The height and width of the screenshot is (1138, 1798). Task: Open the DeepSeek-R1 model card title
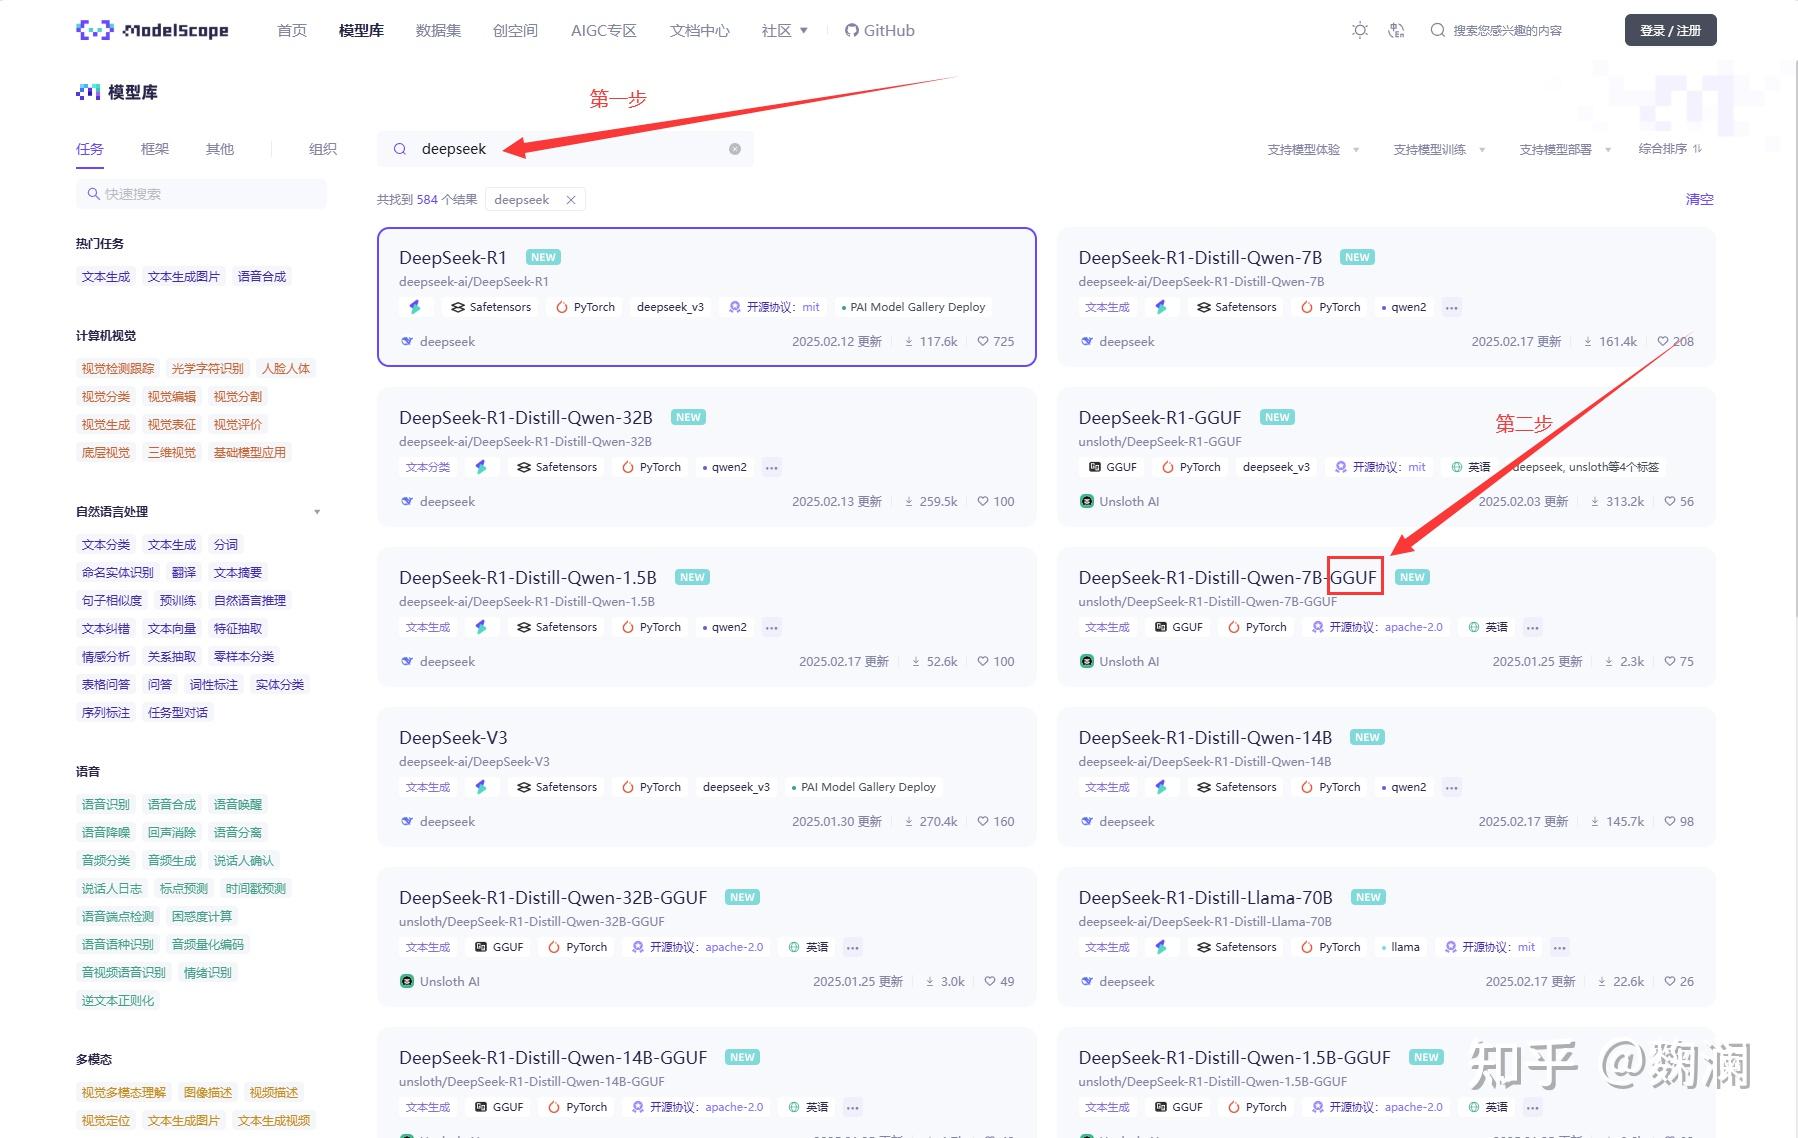[x=453, y=257]
